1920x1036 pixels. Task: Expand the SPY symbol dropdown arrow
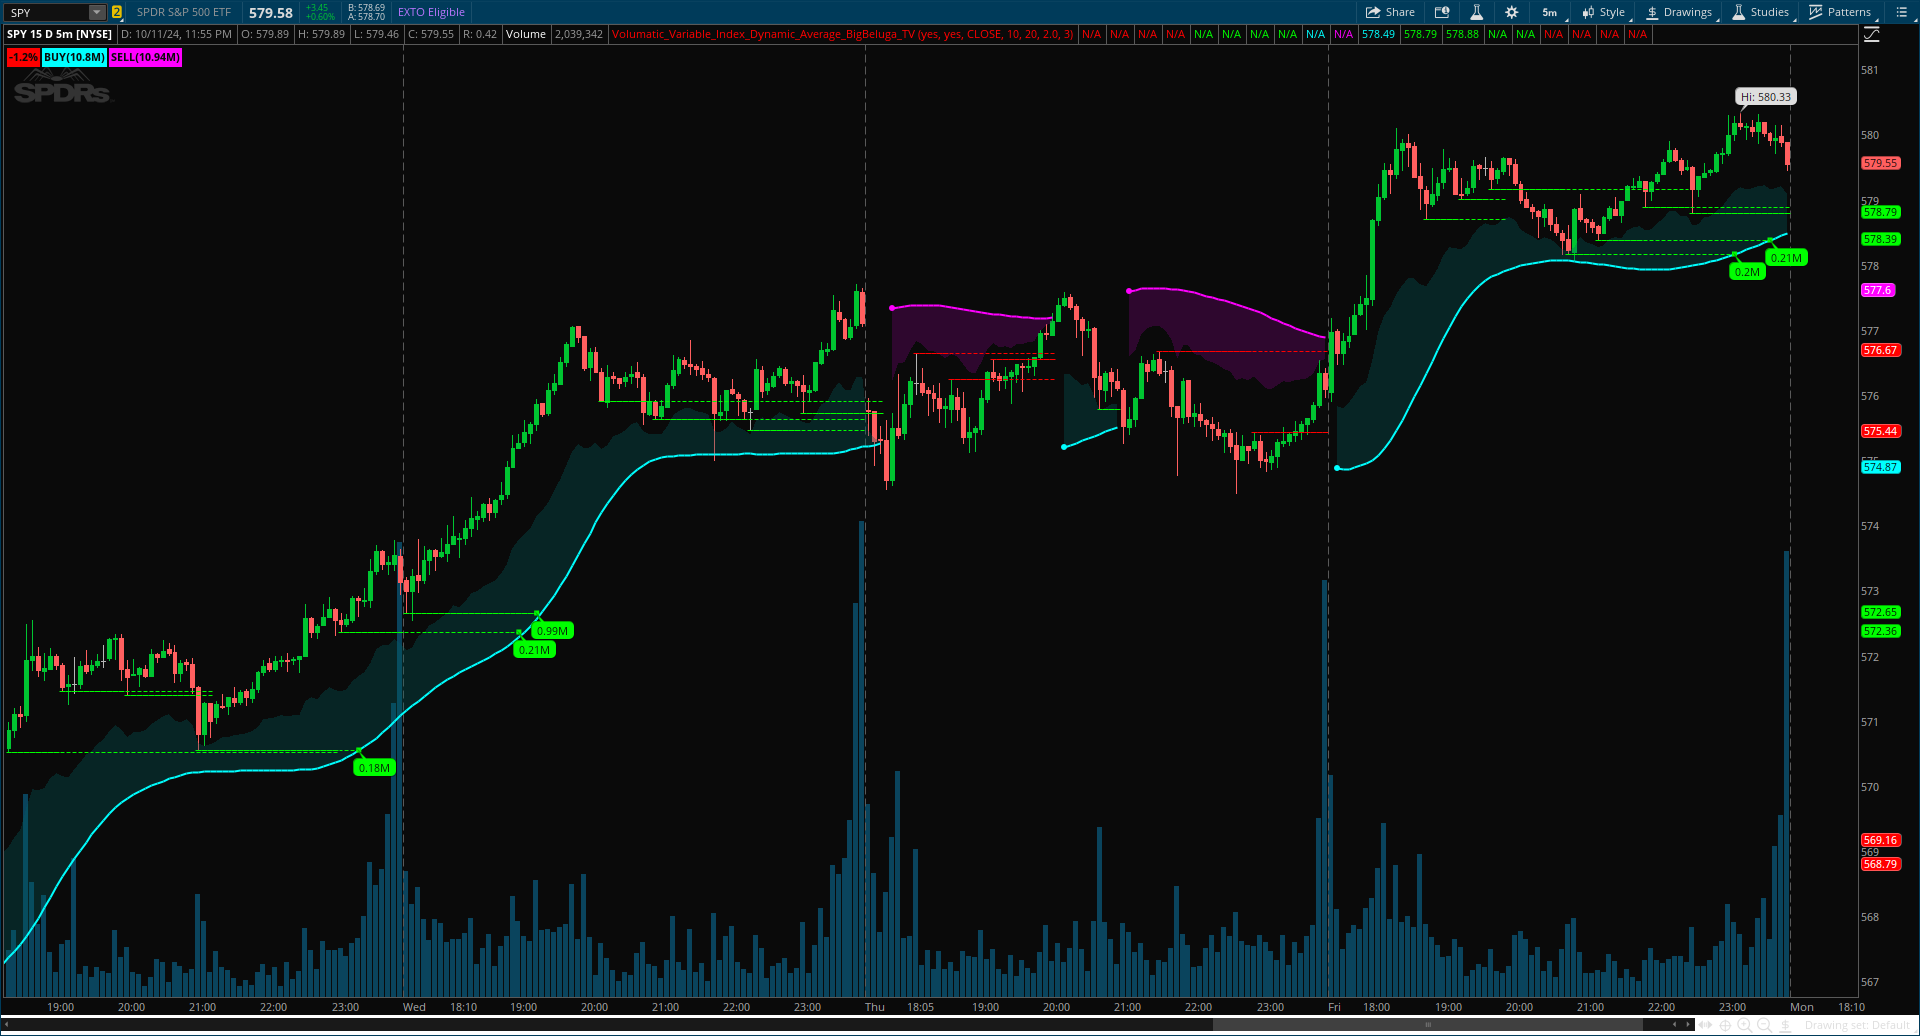pos(97,12)
